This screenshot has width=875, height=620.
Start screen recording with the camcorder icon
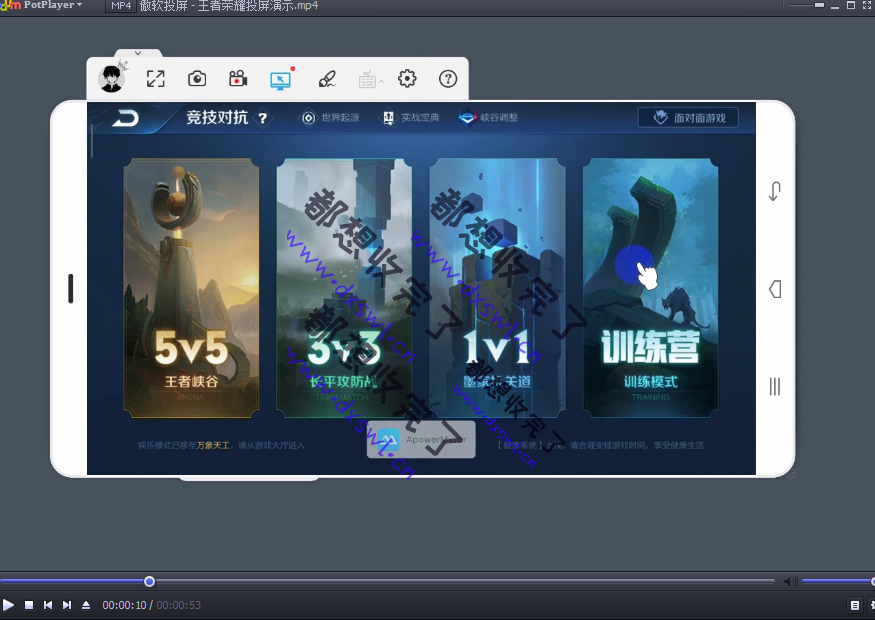238,79
